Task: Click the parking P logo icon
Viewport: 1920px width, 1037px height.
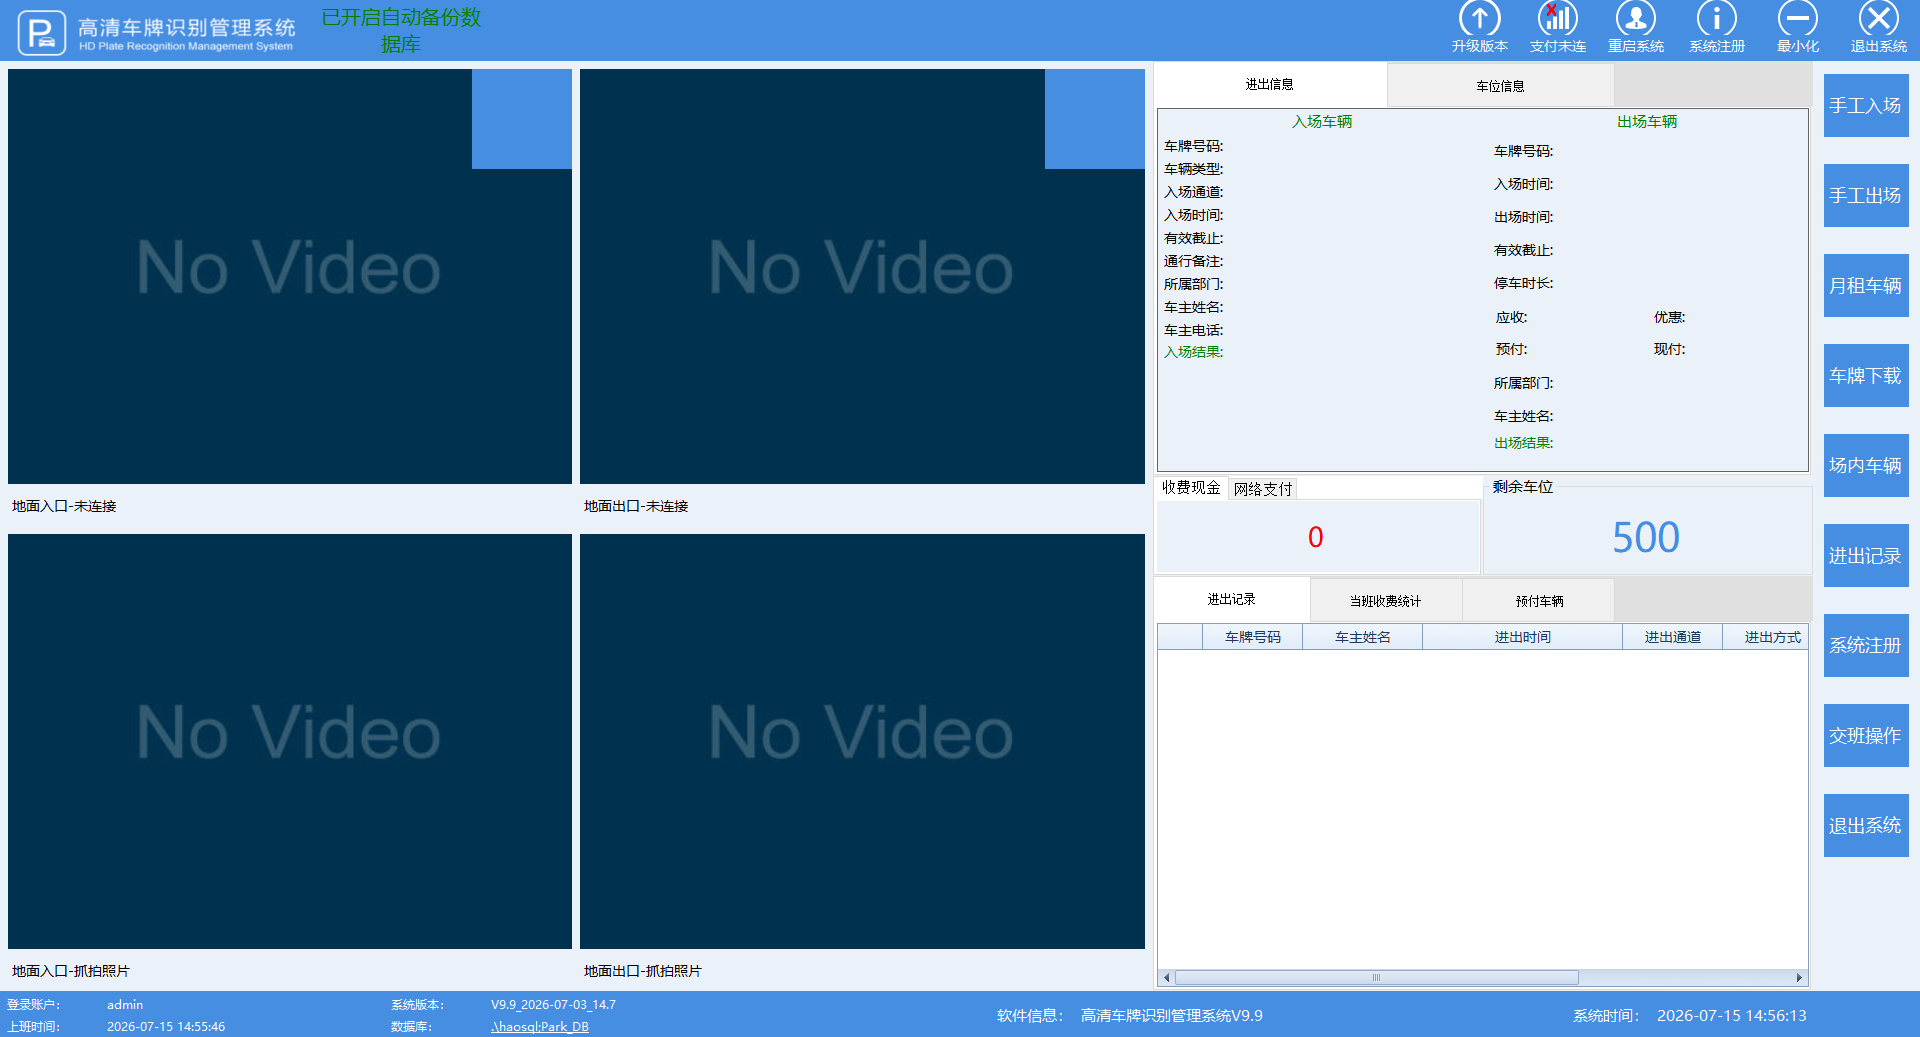Action: tap(42, 33)
